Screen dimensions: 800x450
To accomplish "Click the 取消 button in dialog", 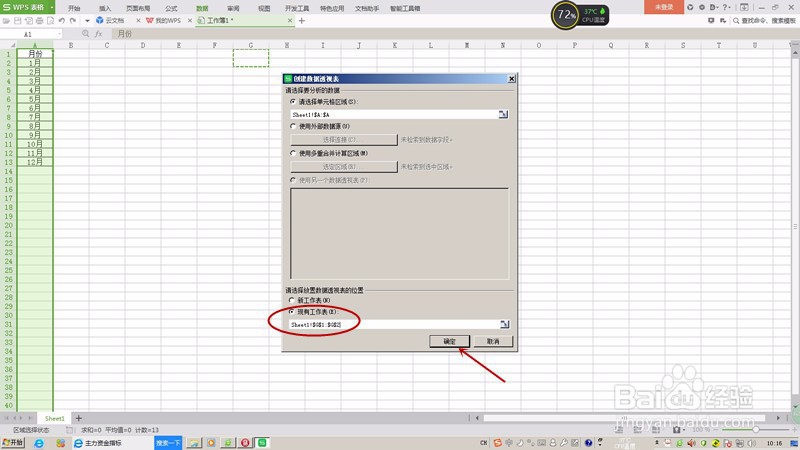I will point(493,341).
